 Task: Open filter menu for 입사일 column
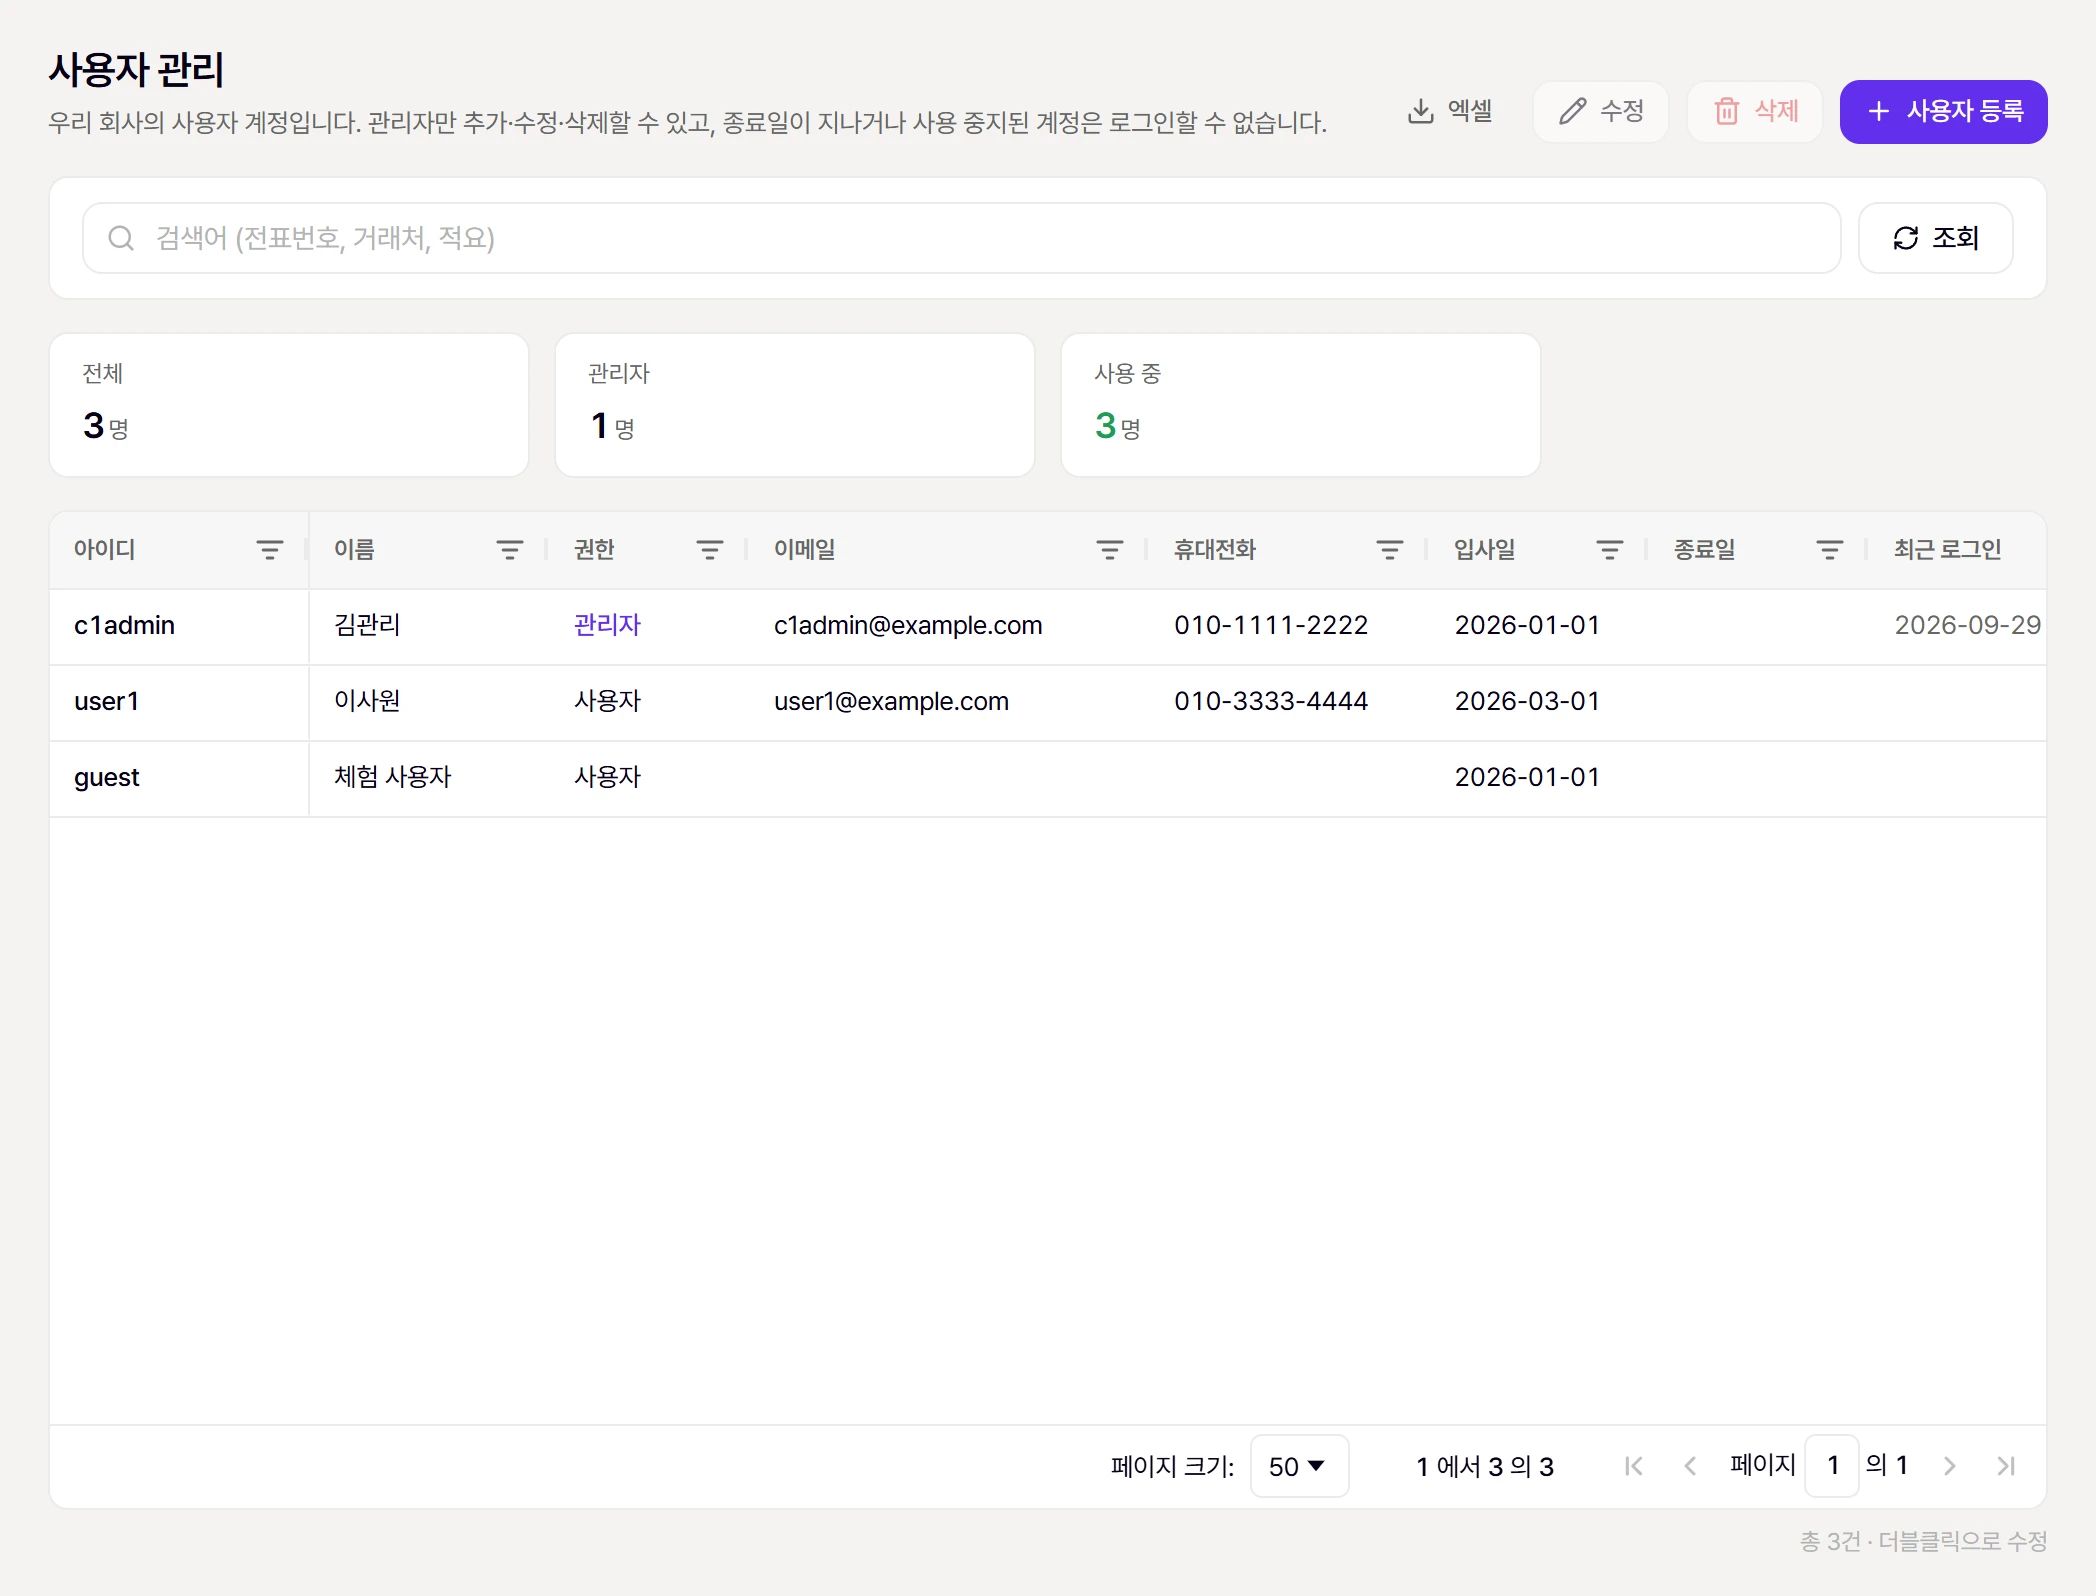(1609, 550)
